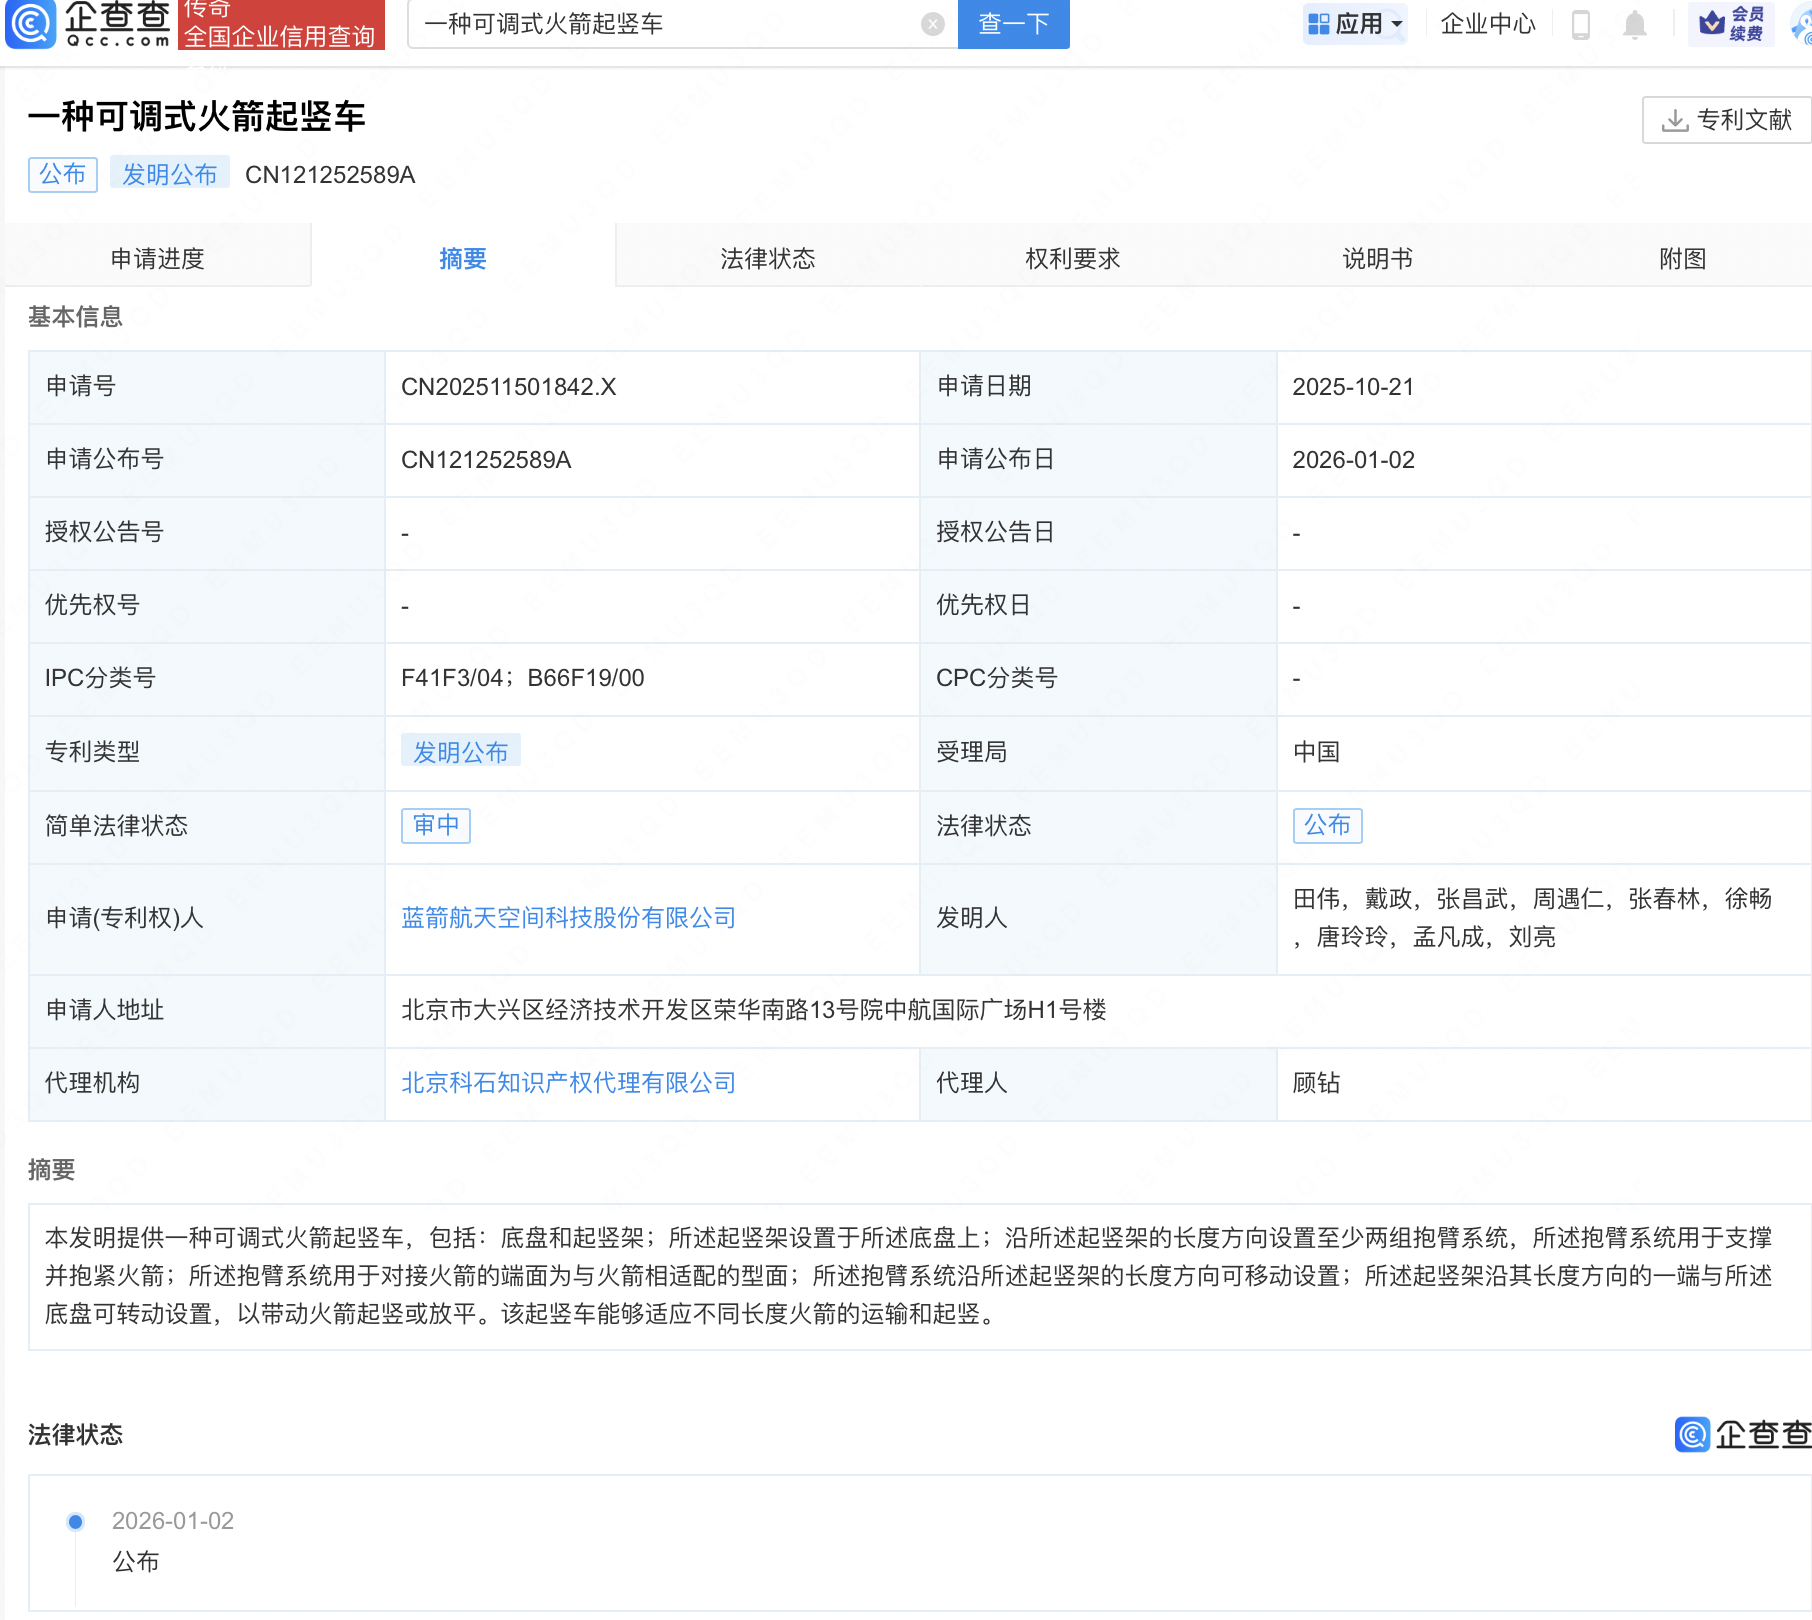The height and width of the screenshot is (1620, 1812).
Task: Click the search button 查一下
Action: click(1012, 24)
